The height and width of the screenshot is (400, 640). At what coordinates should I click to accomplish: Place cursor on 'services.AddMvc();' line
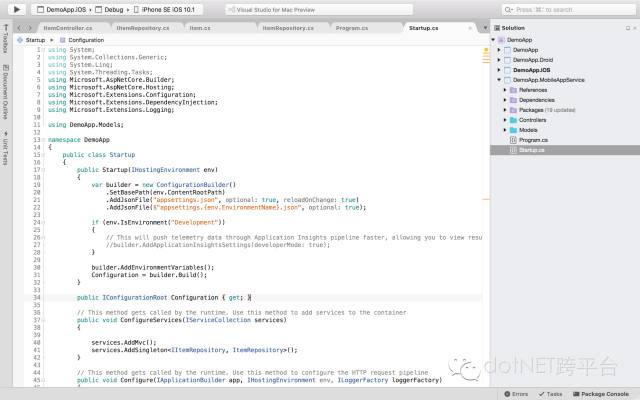click(x=124, y=342)
